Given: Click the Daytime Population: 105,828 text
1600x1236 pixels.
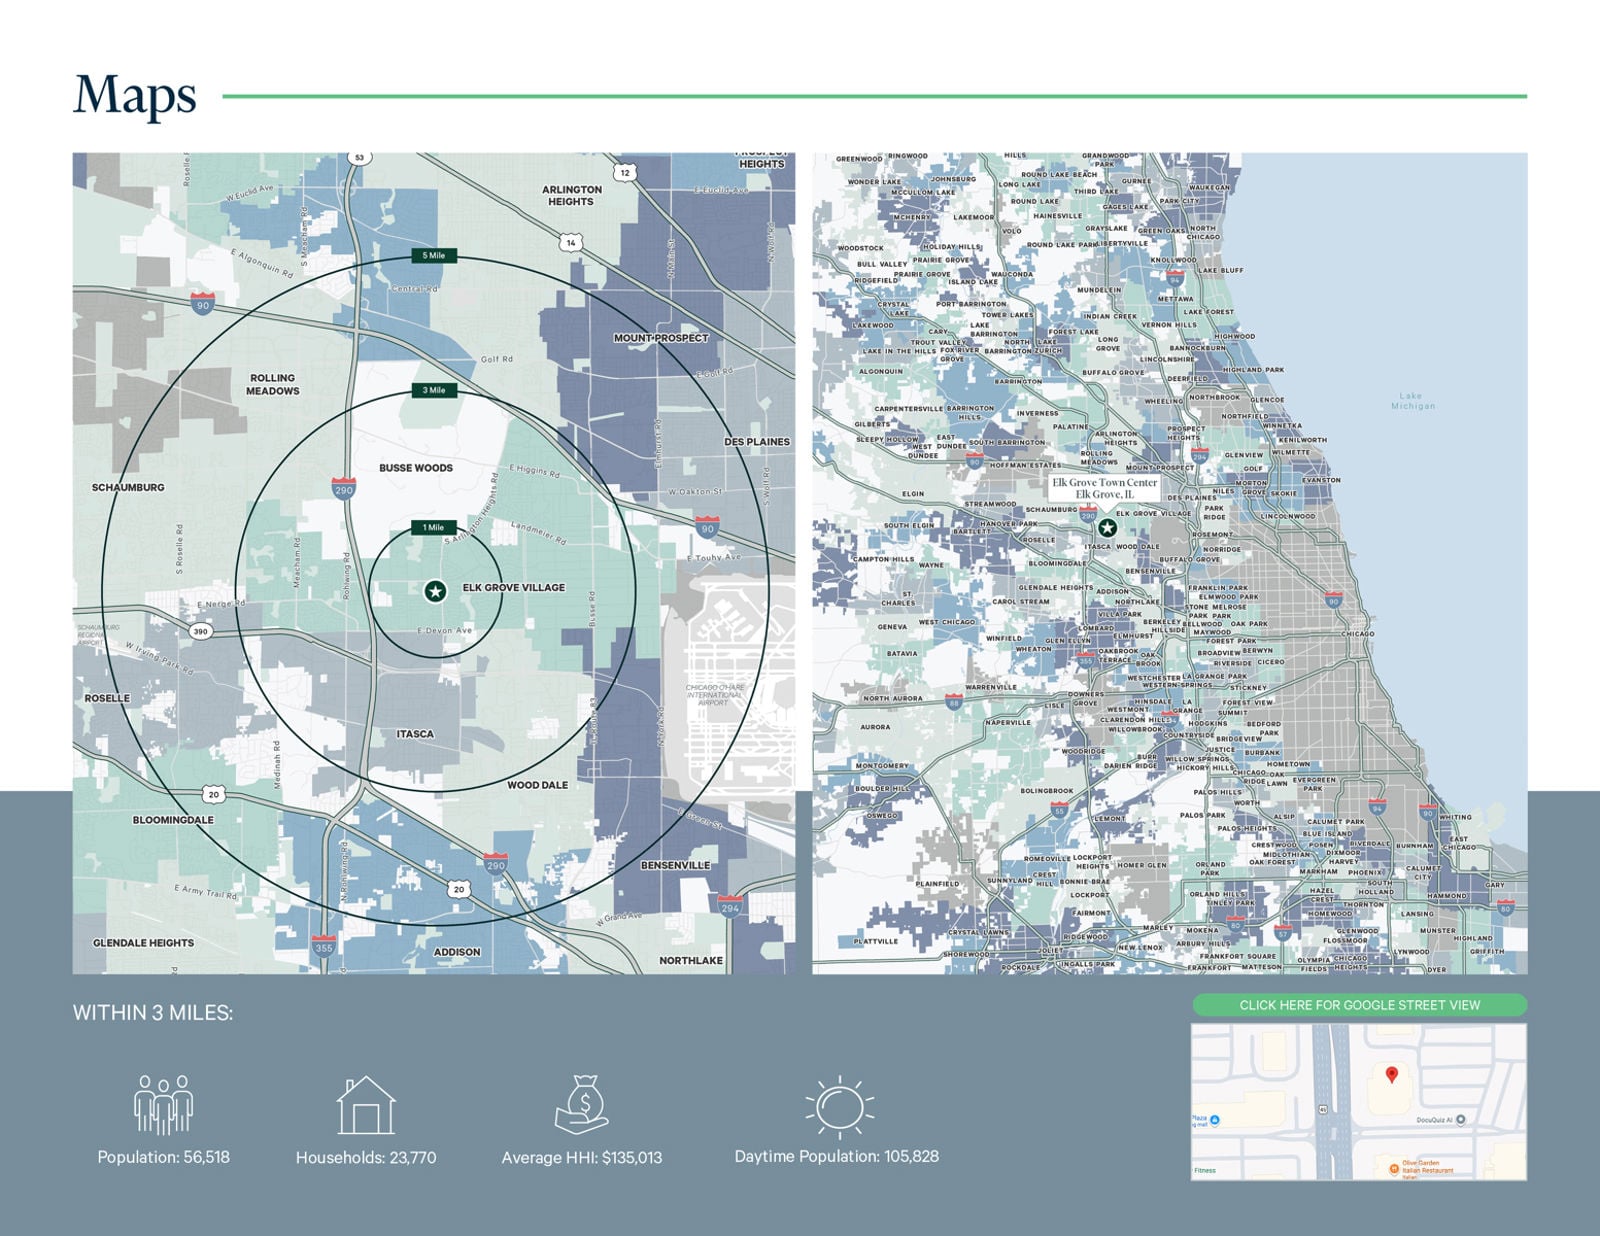Looking at the screenshot, I should point(837,1156).
